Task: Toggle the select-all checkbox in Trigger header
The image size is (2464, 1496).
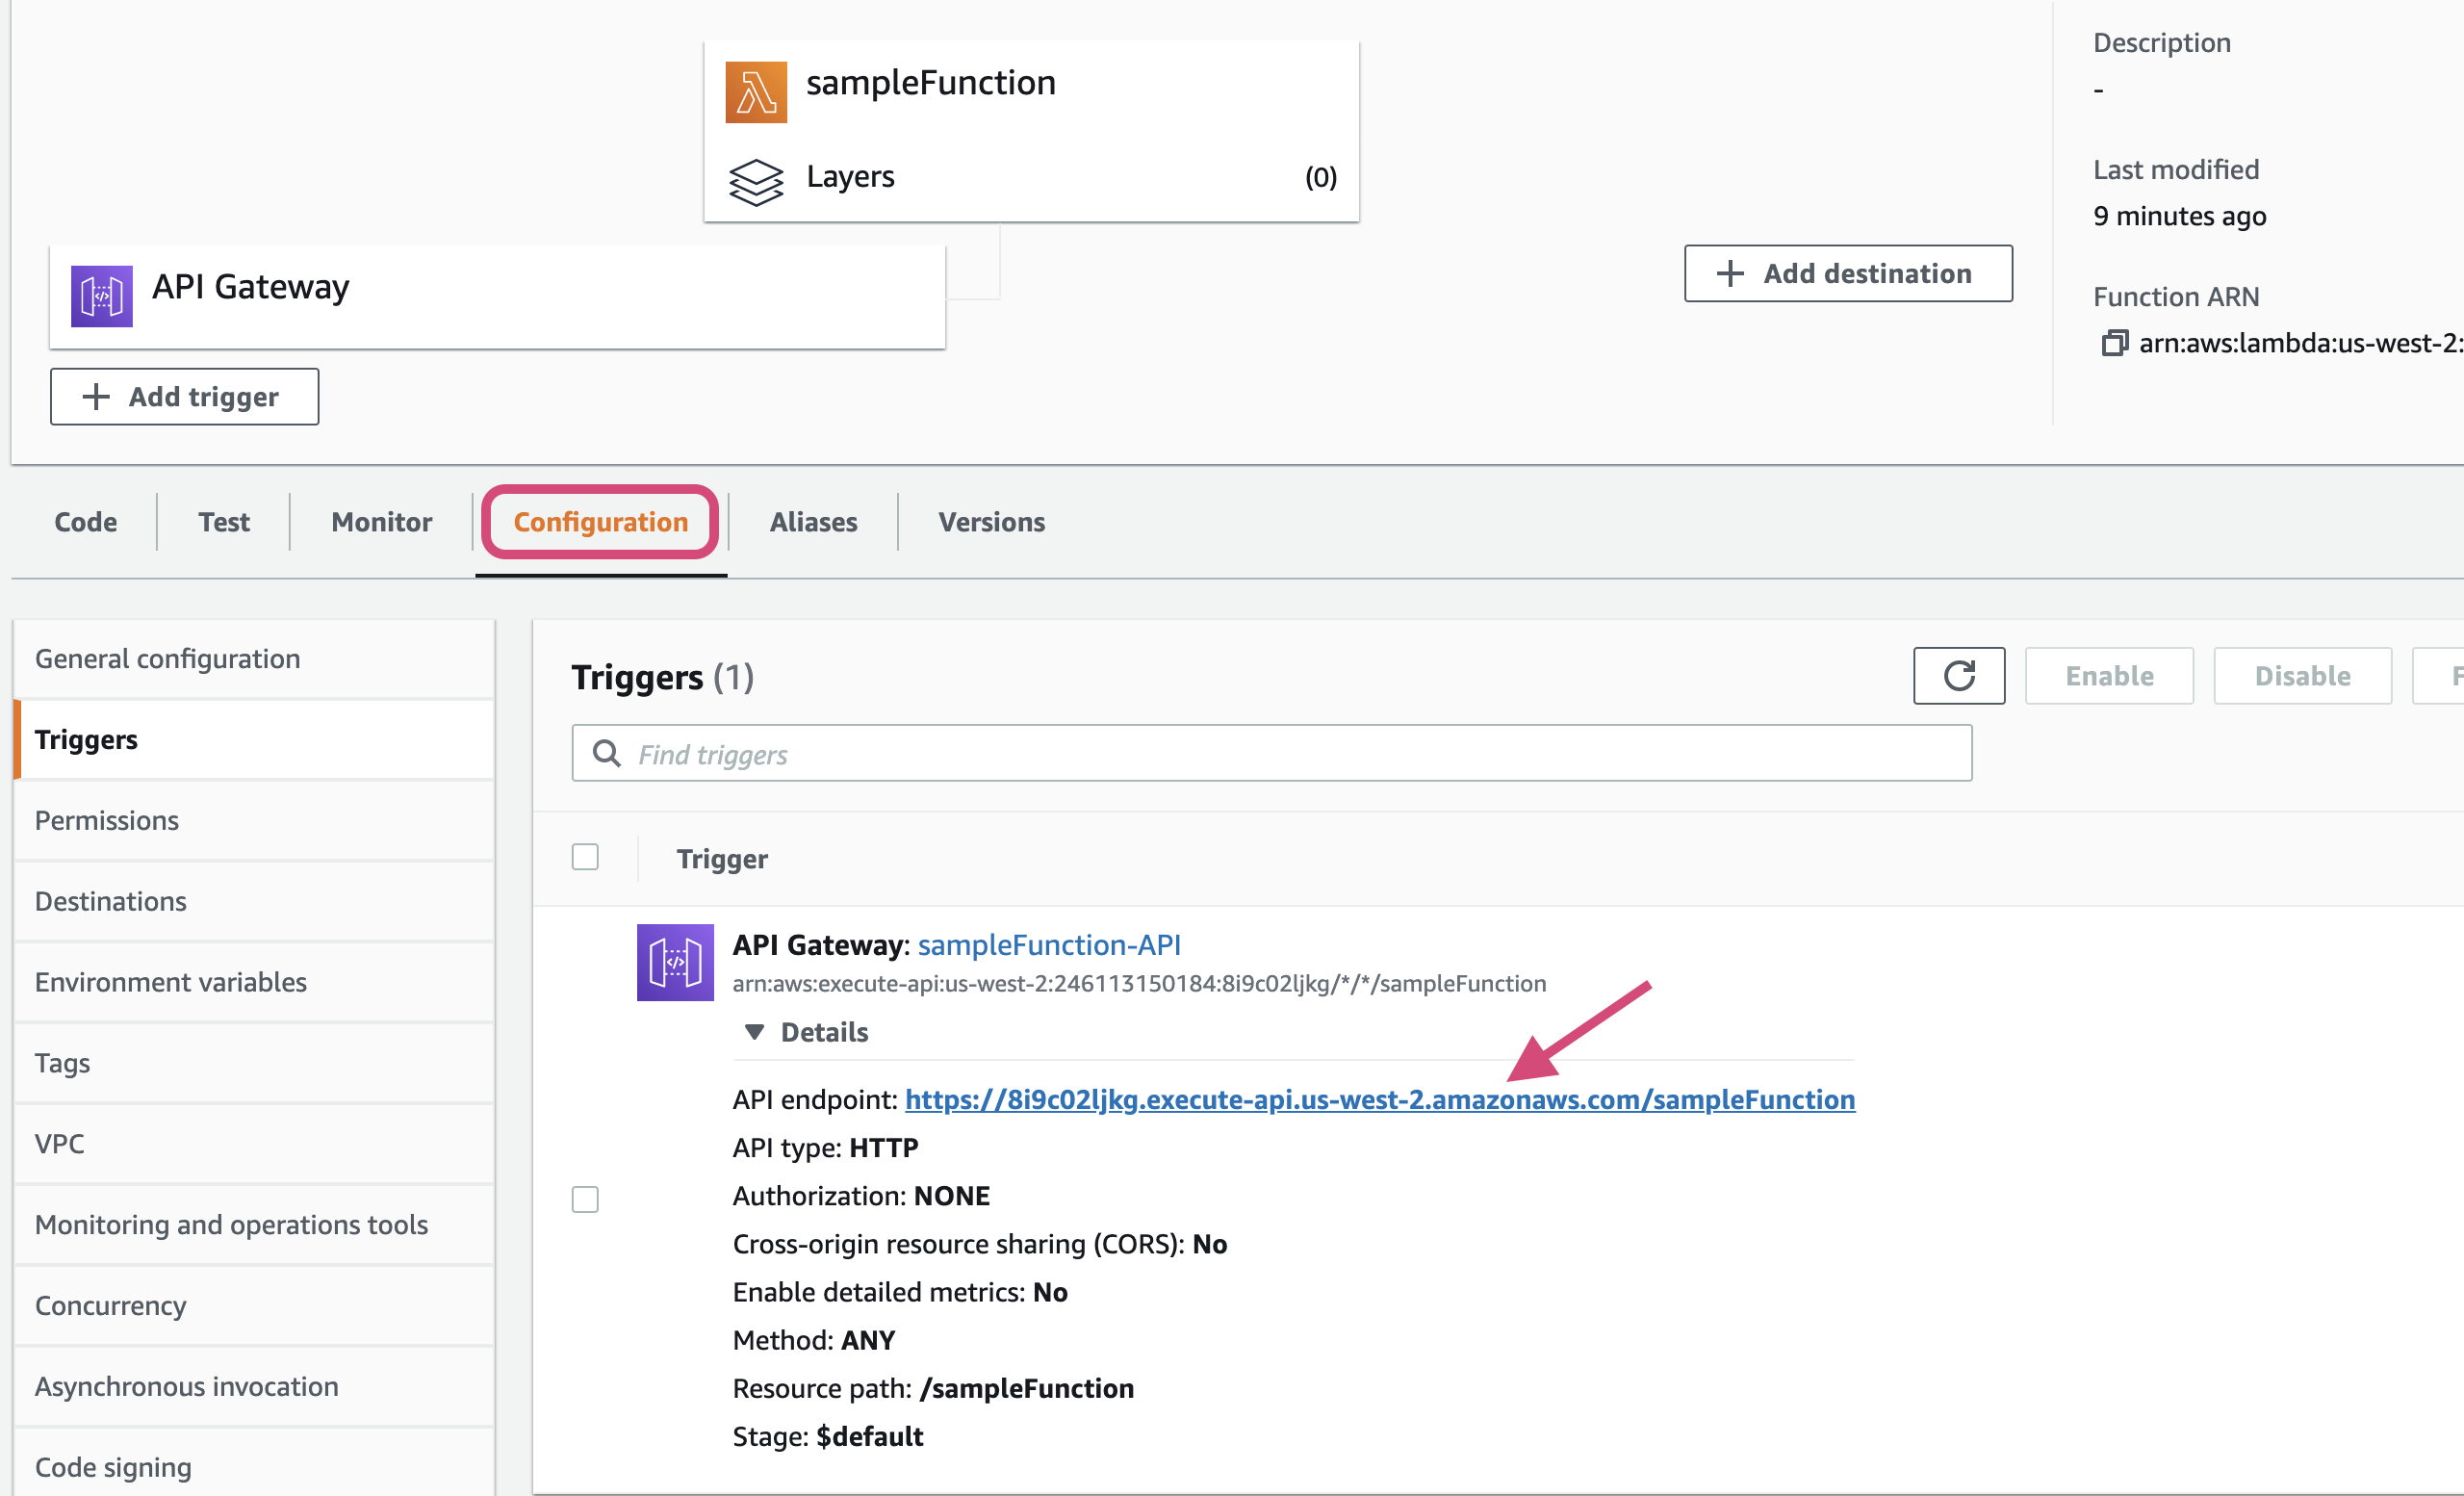Action: click(585, 857)
